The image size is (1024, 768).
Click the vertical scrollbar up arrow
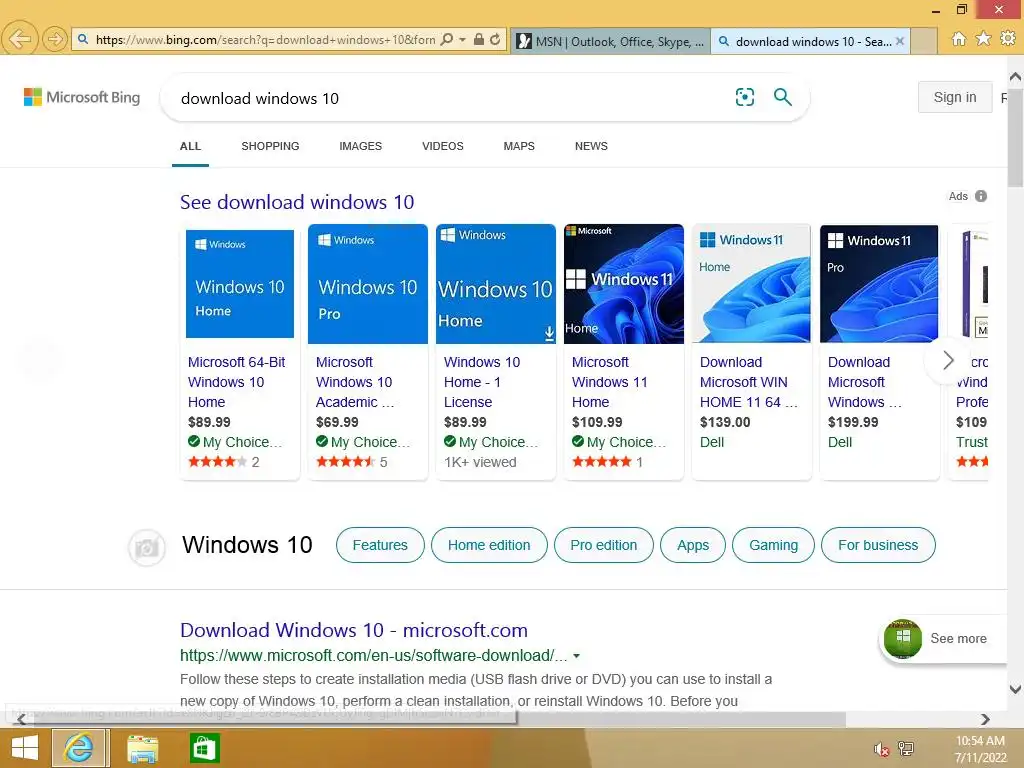tap(1016, 77)
